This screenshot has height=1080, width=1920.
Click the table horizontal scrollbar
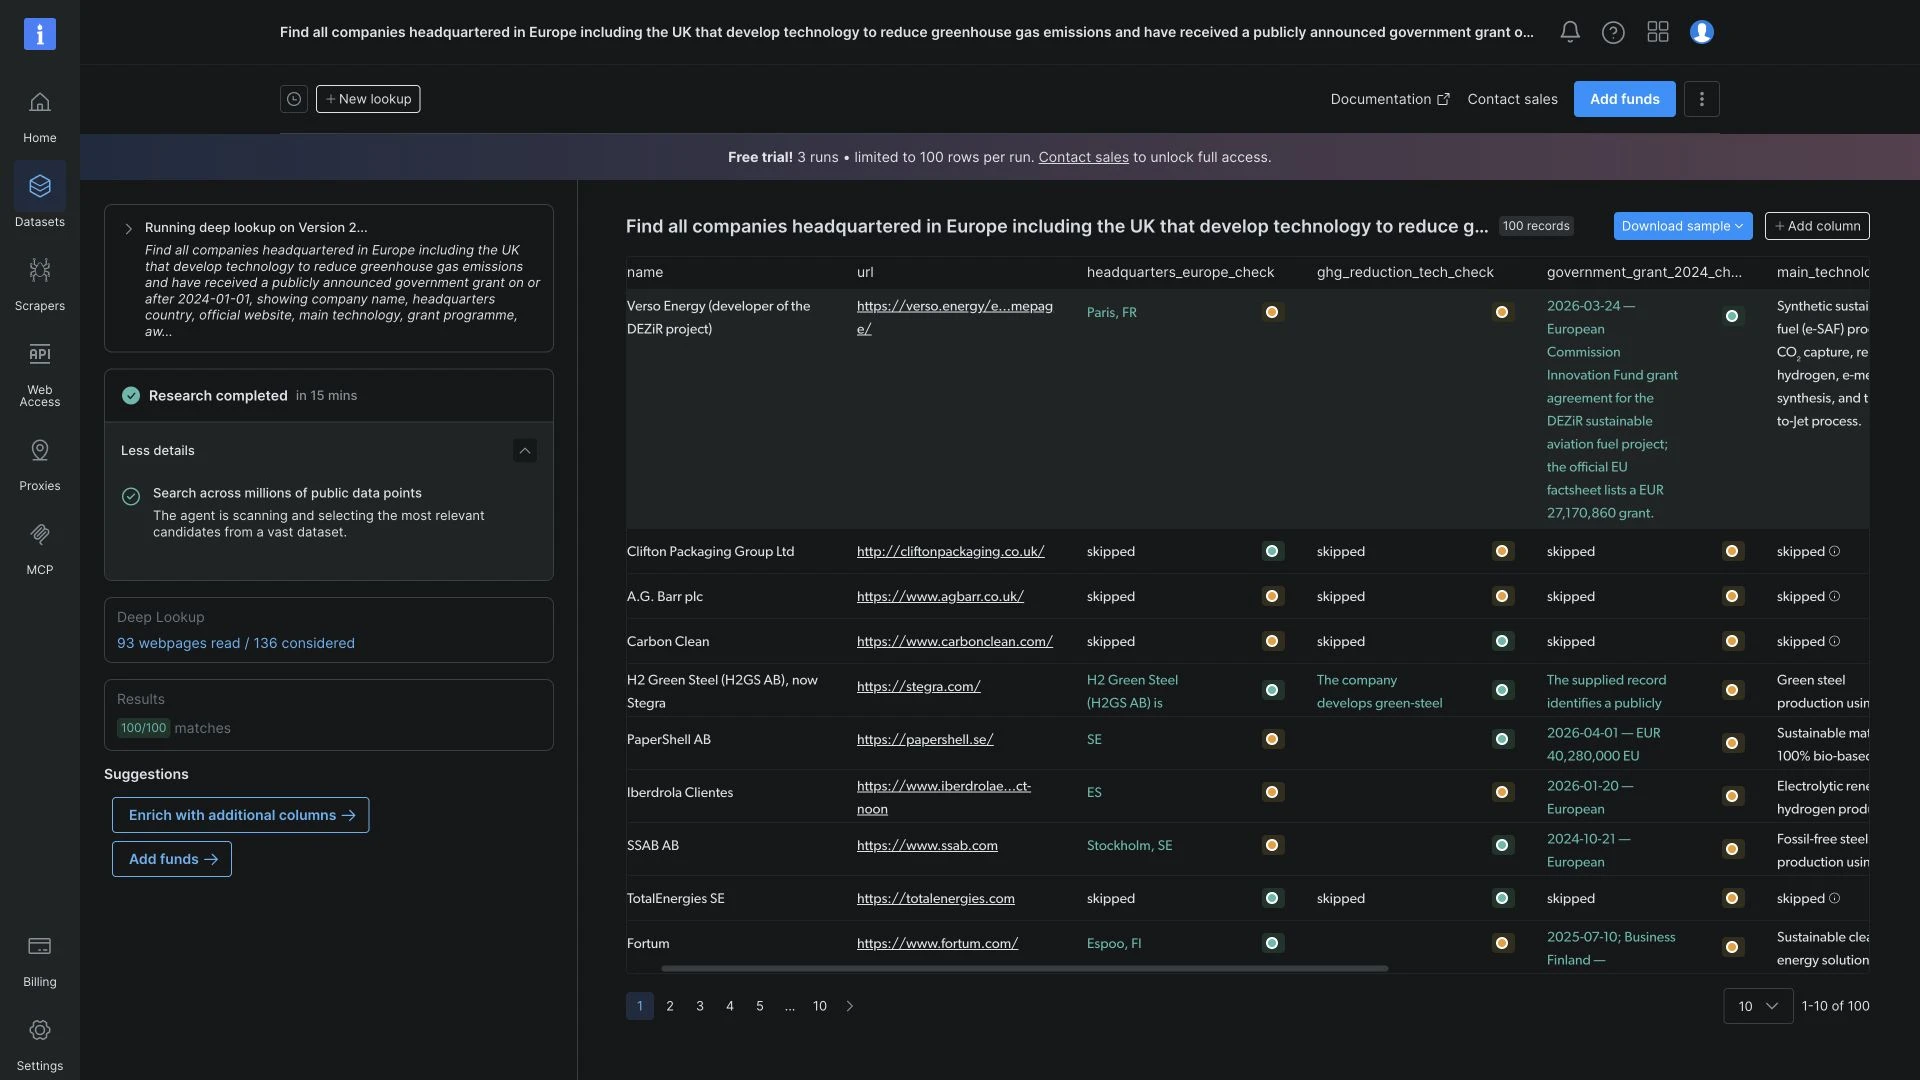[x=1025, y=968]
